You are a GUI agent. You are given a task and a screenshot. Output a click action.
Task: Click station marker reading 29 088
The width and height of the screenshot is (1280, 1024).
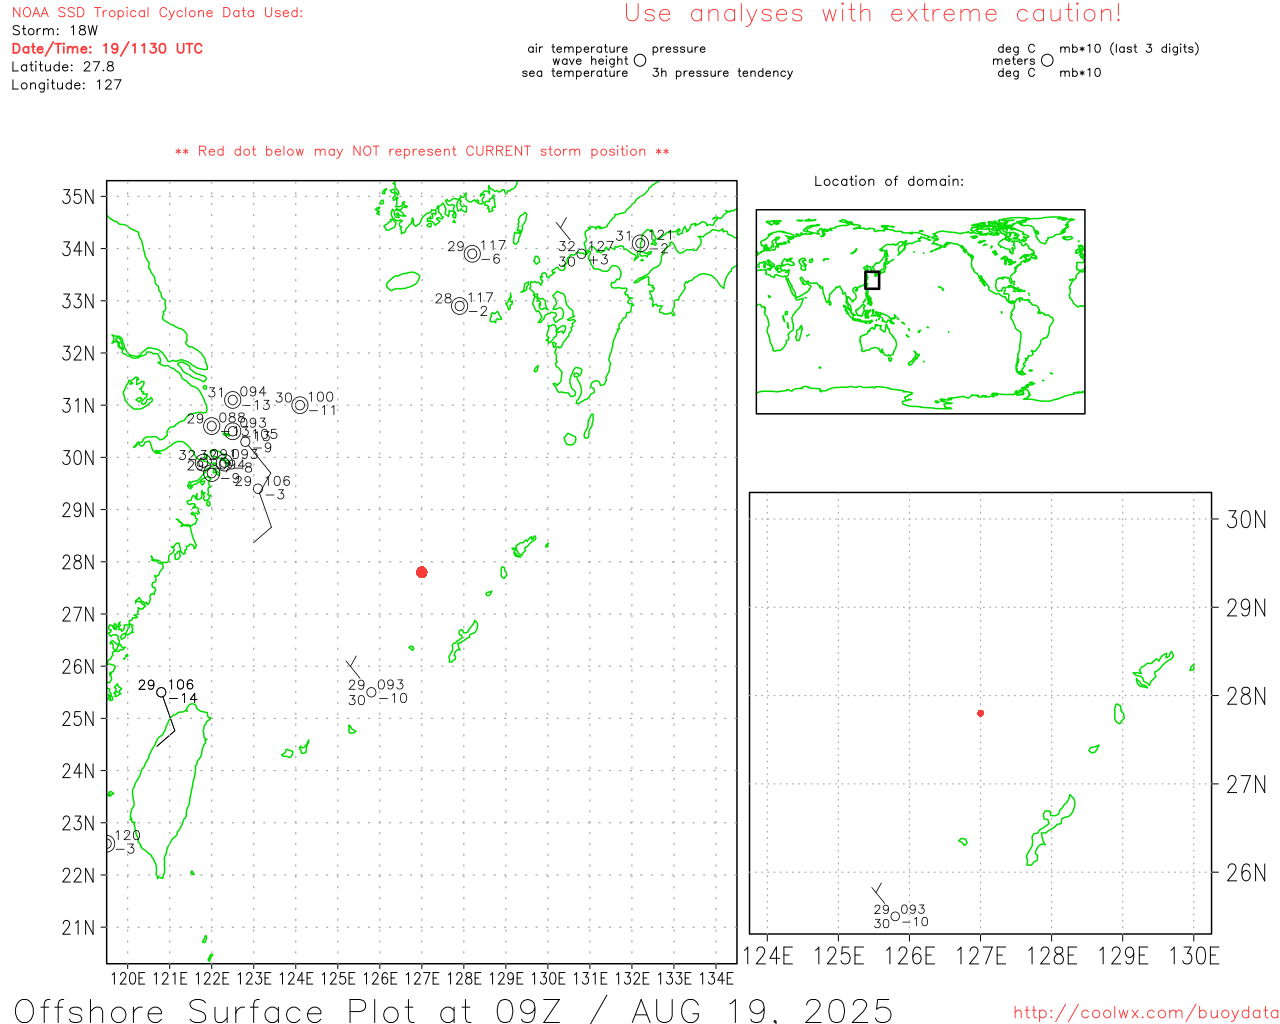(212, 426)
